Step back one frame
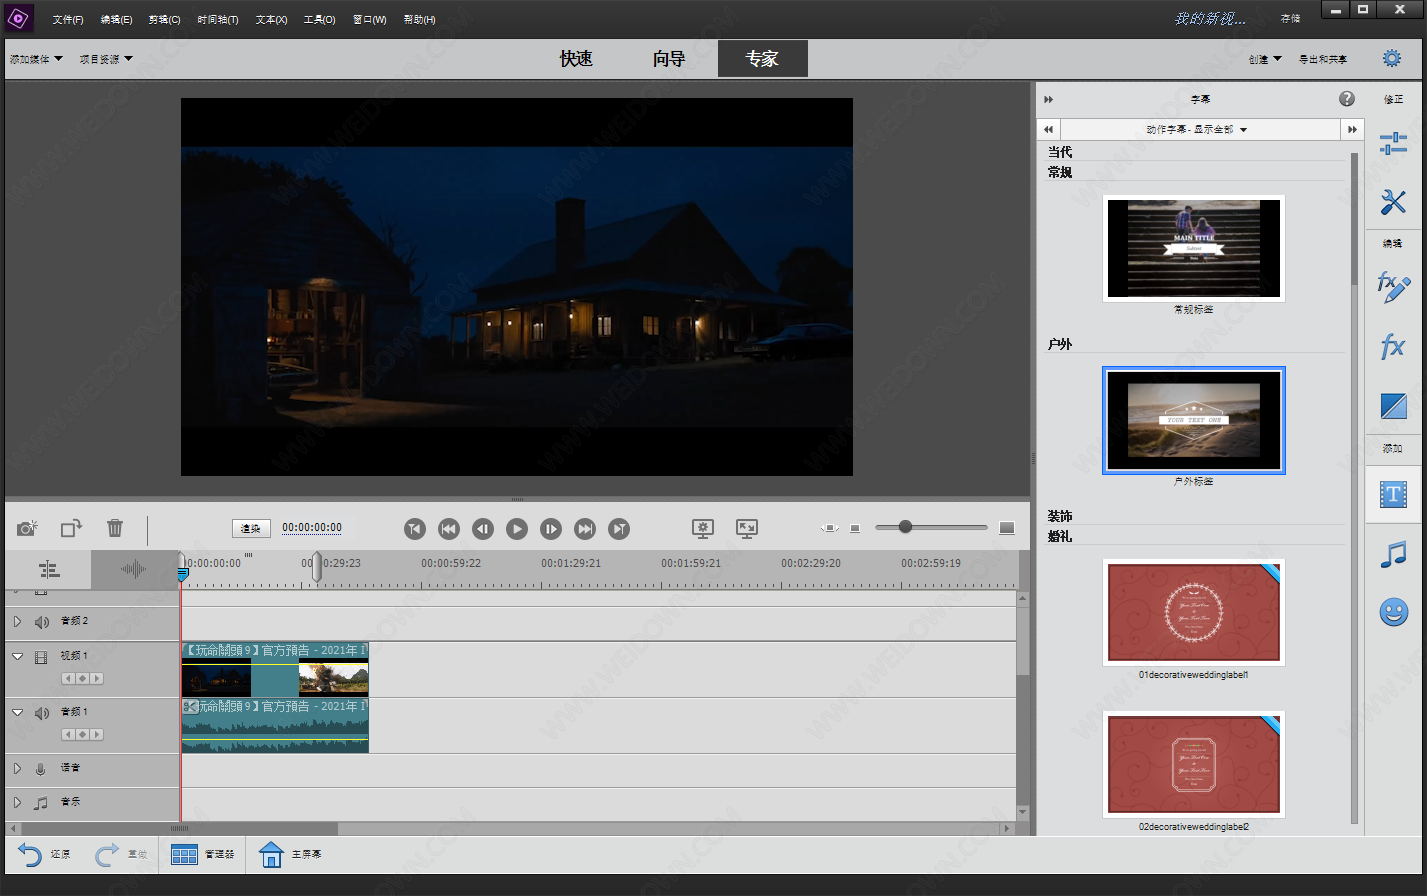This screenshot has width=1427, height=896. tap(483, 528)
